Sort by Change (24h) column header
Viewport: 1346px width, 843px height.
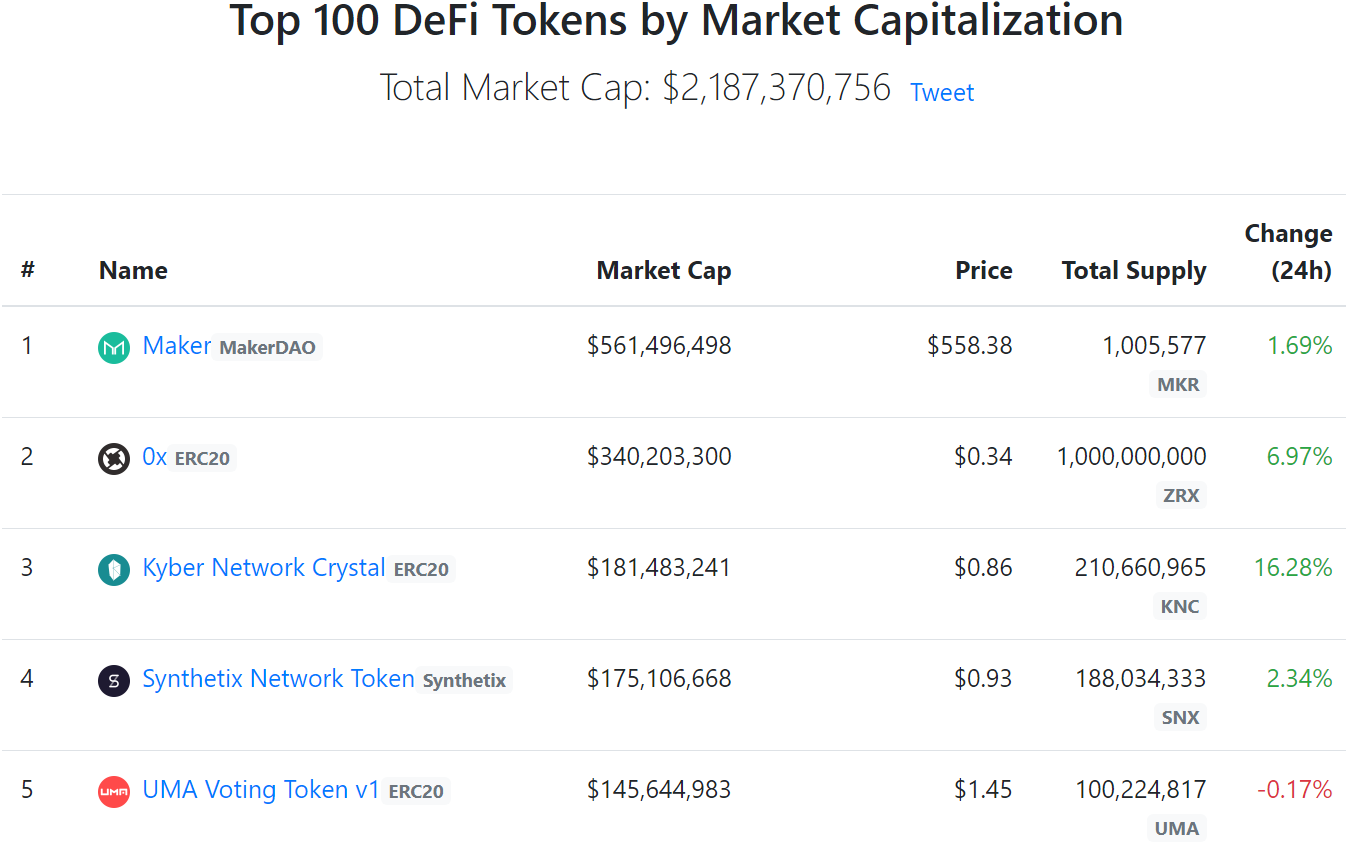click(1288, 252)
